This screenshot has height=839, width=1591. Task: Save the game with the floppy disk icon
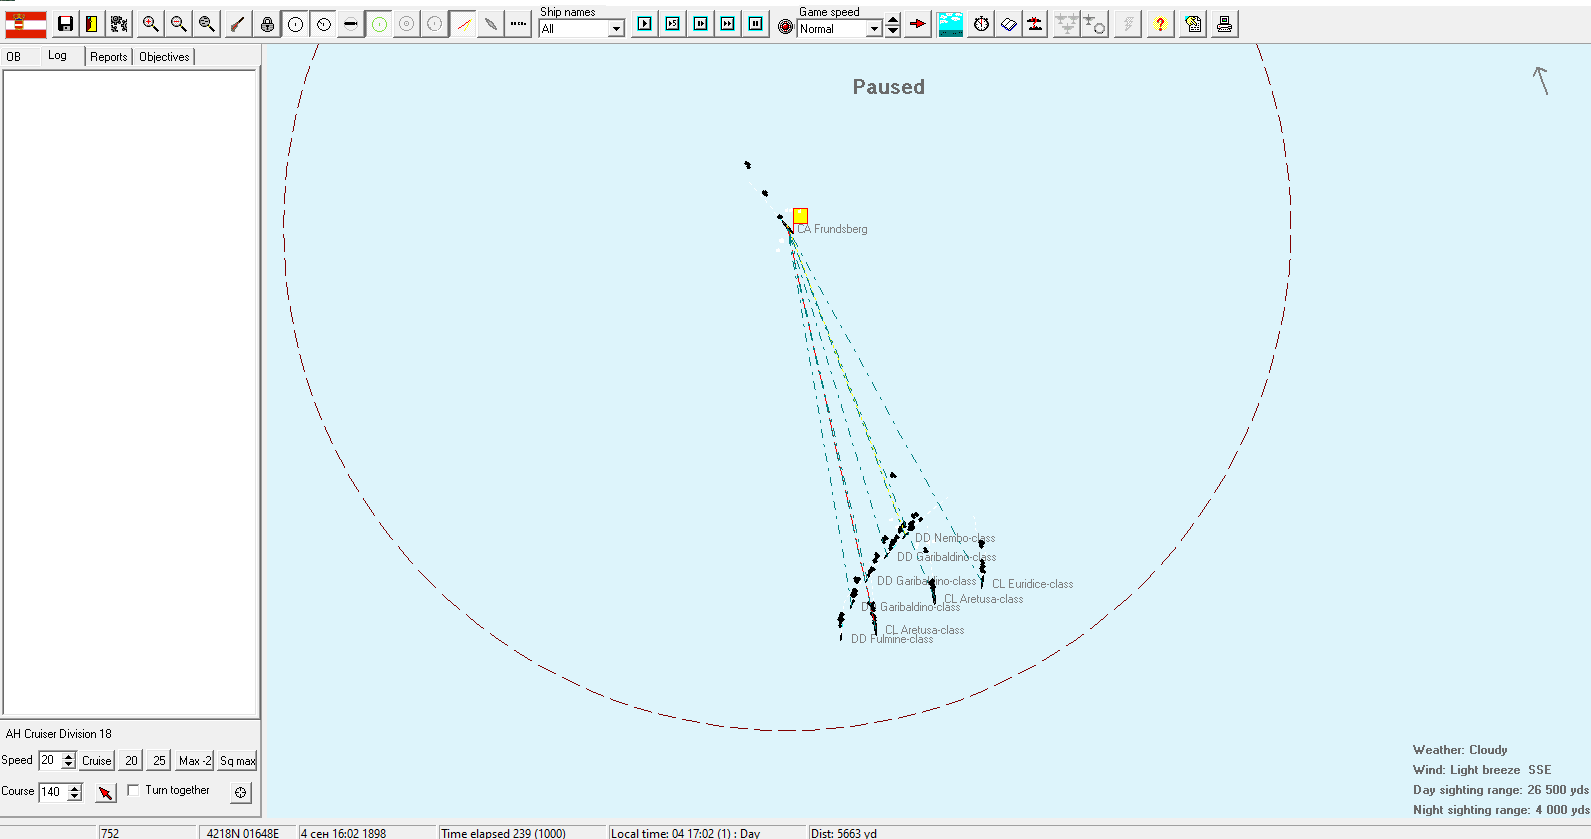65,24
